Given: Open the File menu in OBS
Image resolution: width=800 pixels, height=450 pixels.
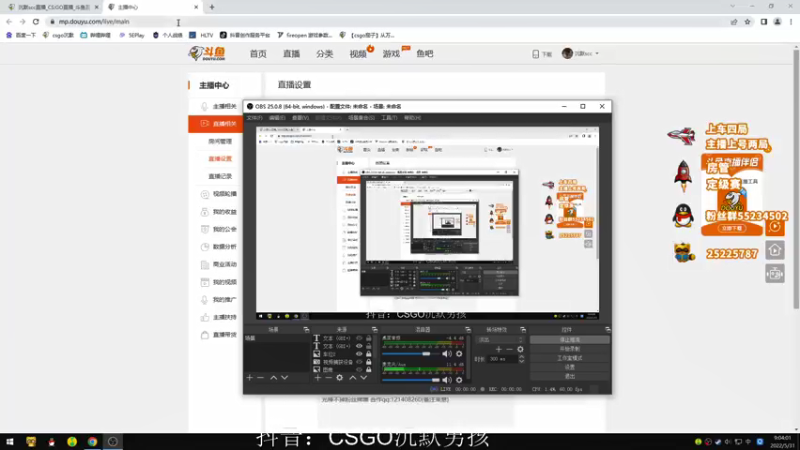Looking at the screenshot, I should point(254,118).
